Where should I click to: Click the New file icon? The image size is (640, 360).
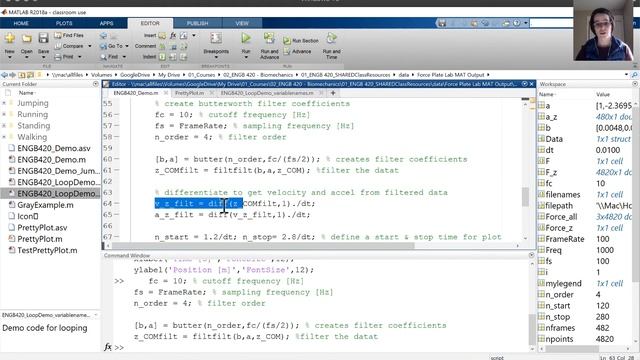10,38
